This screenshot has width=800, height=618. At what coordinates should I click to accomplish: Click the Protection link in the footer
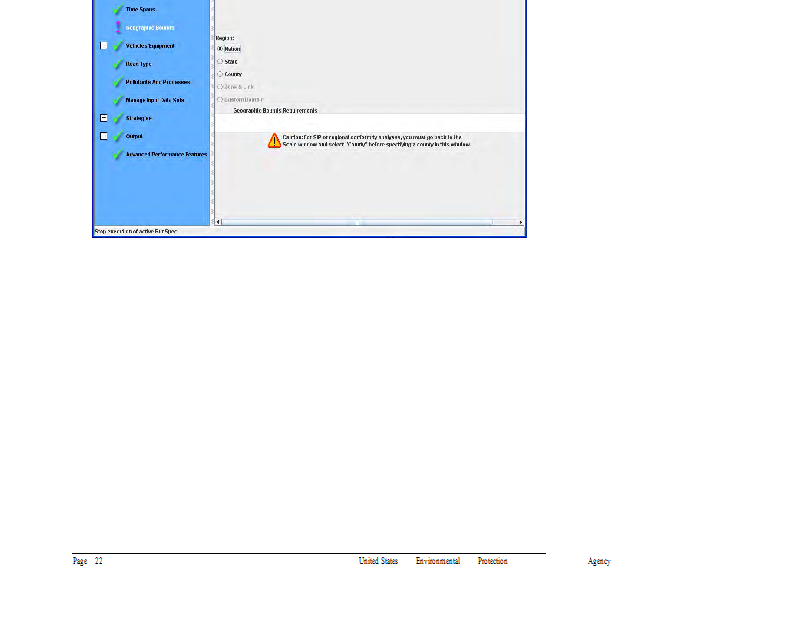point(492,561)
